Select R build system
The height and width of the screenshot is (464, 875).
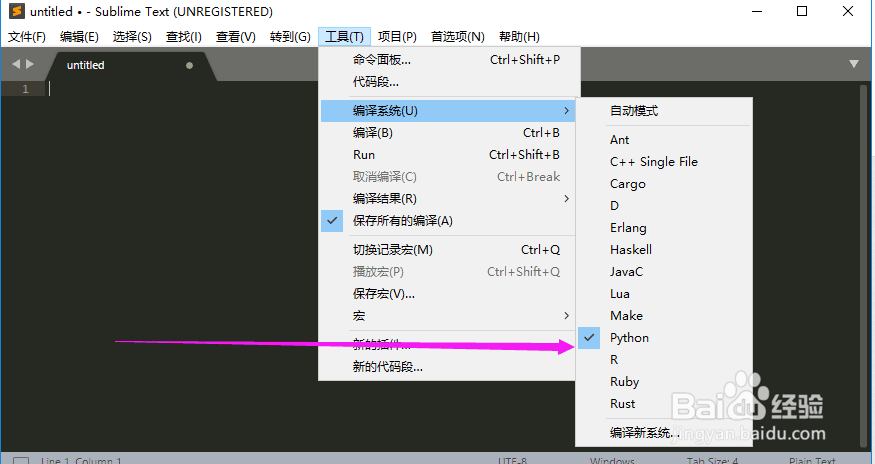[664, 360]
